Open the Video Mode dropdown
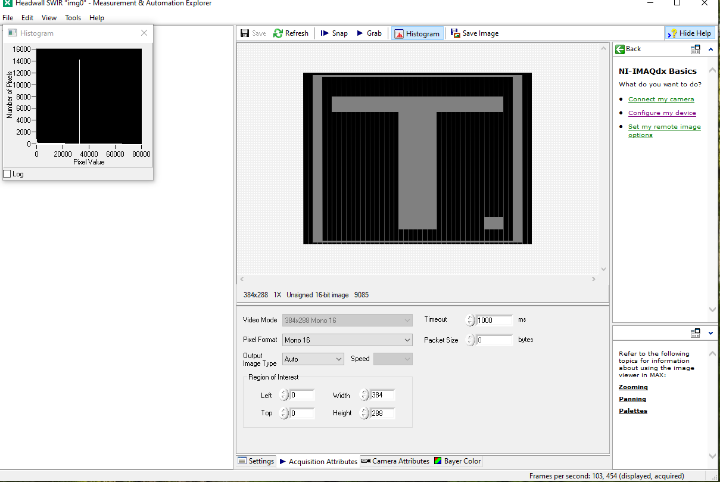The image size is (720, 482). (347, 320)
